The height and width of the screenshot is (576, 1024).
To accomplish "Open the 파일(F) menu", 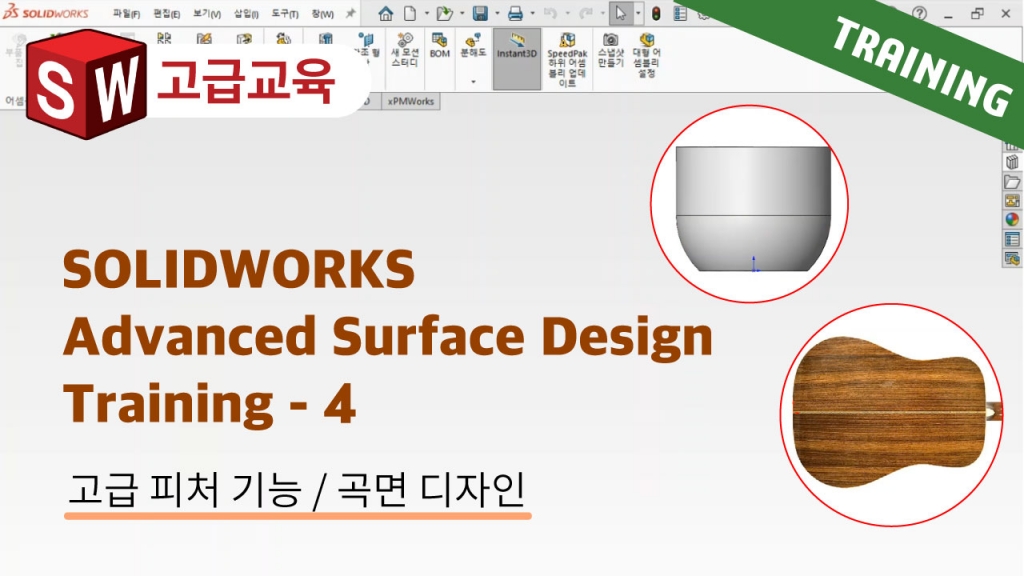I will pyautogui.click(x=126, y=14).
